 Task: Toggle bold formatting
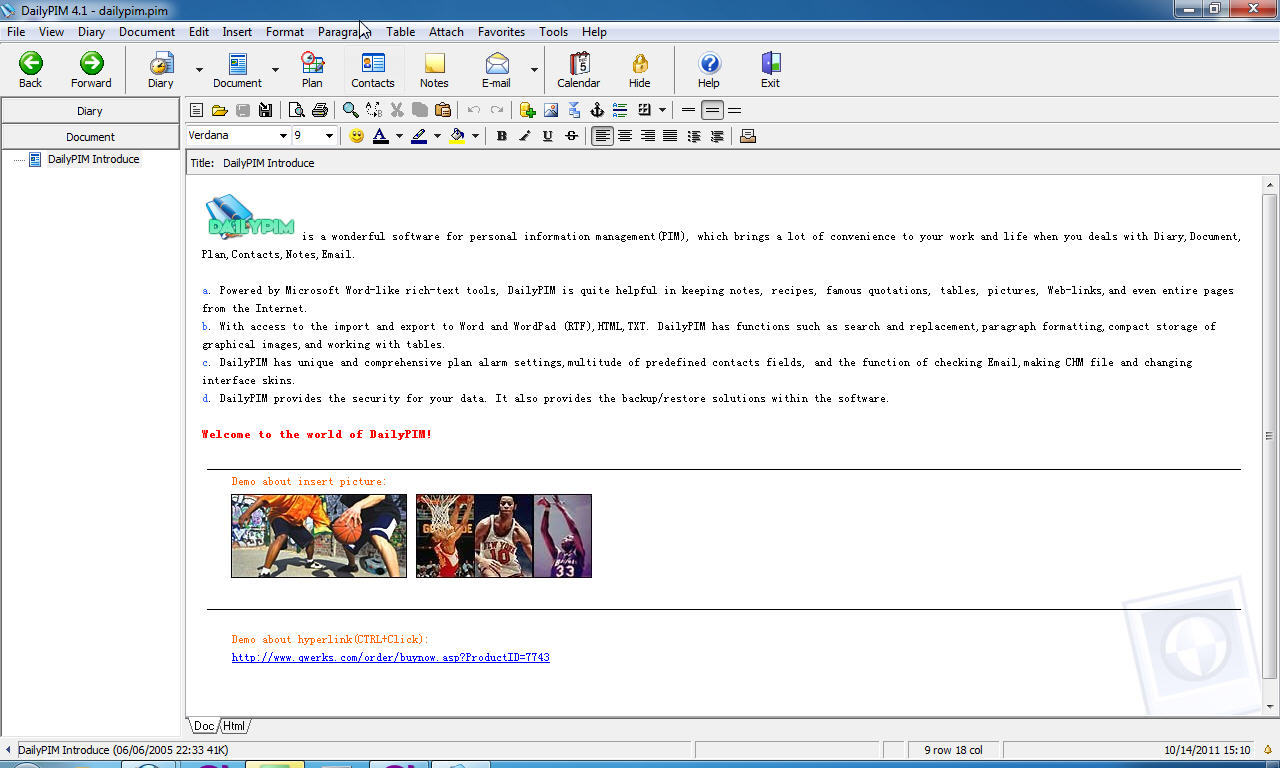(502, 136)
